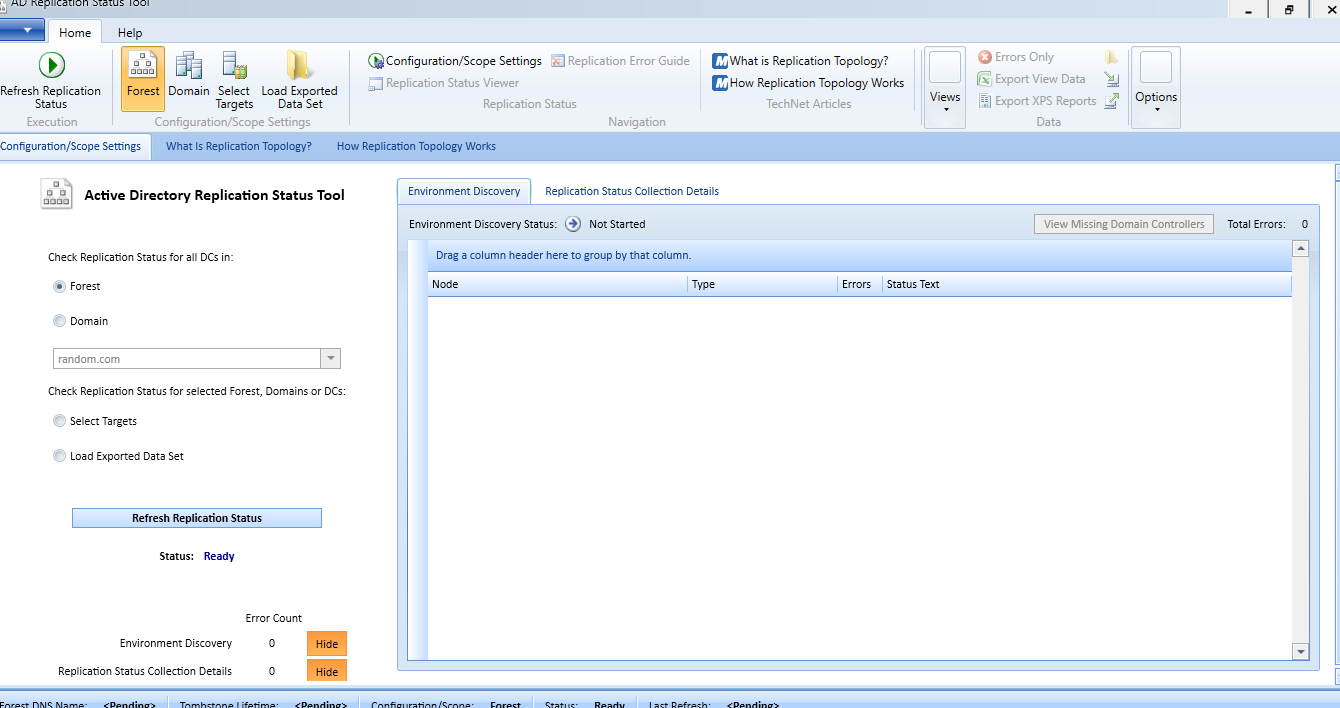The image size is (1340, 708).
Task: Run Refresh Replication Status from the ribbon
Action: (51, 81)
